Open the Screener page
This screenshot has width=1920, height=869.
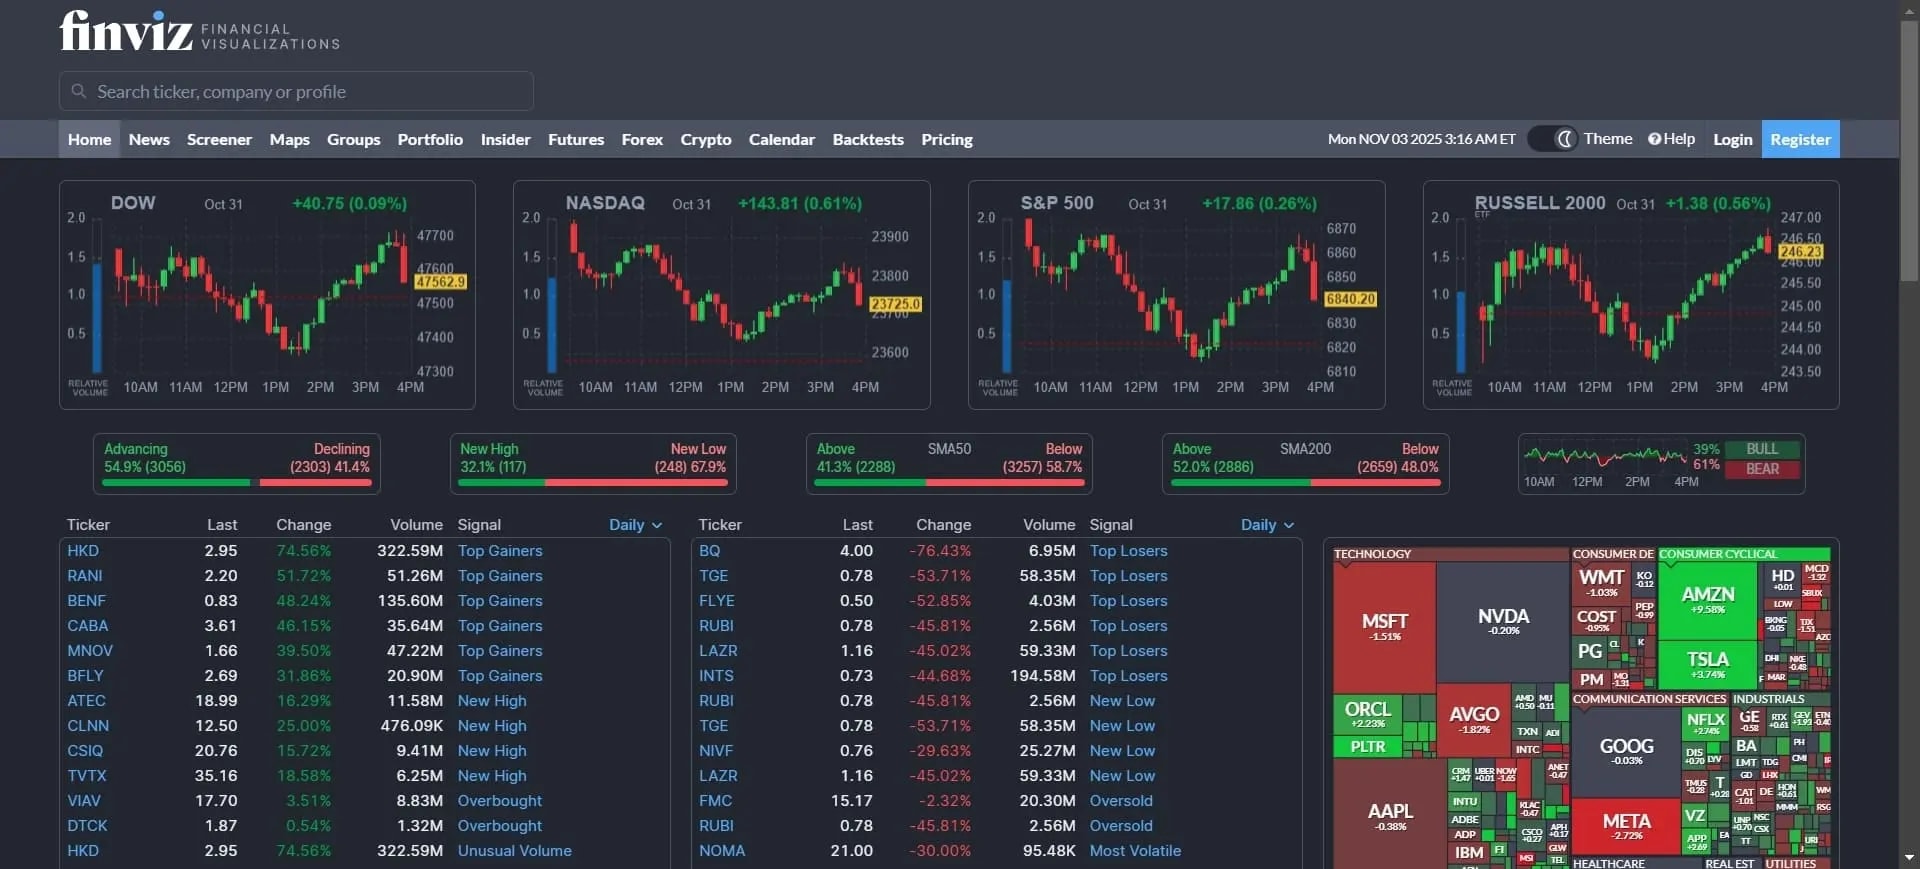point(219,139)
